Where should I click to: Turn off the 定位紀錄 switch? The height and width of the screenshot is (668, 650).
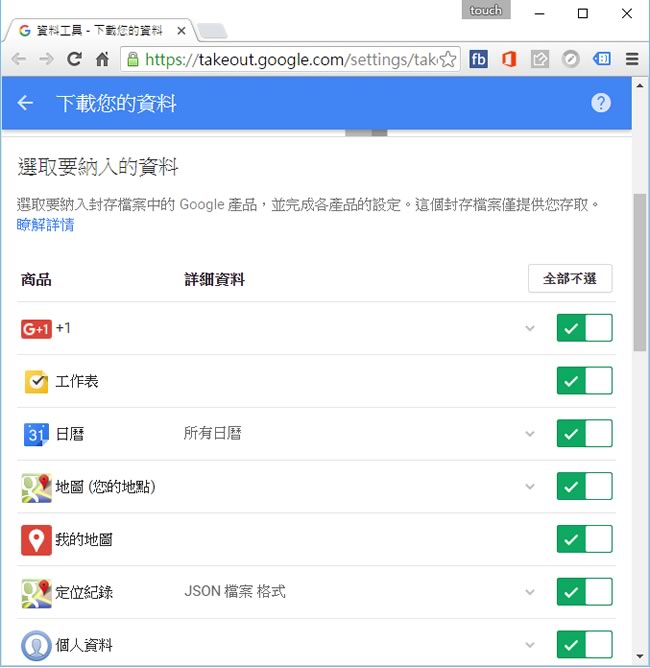click(584, 592)
